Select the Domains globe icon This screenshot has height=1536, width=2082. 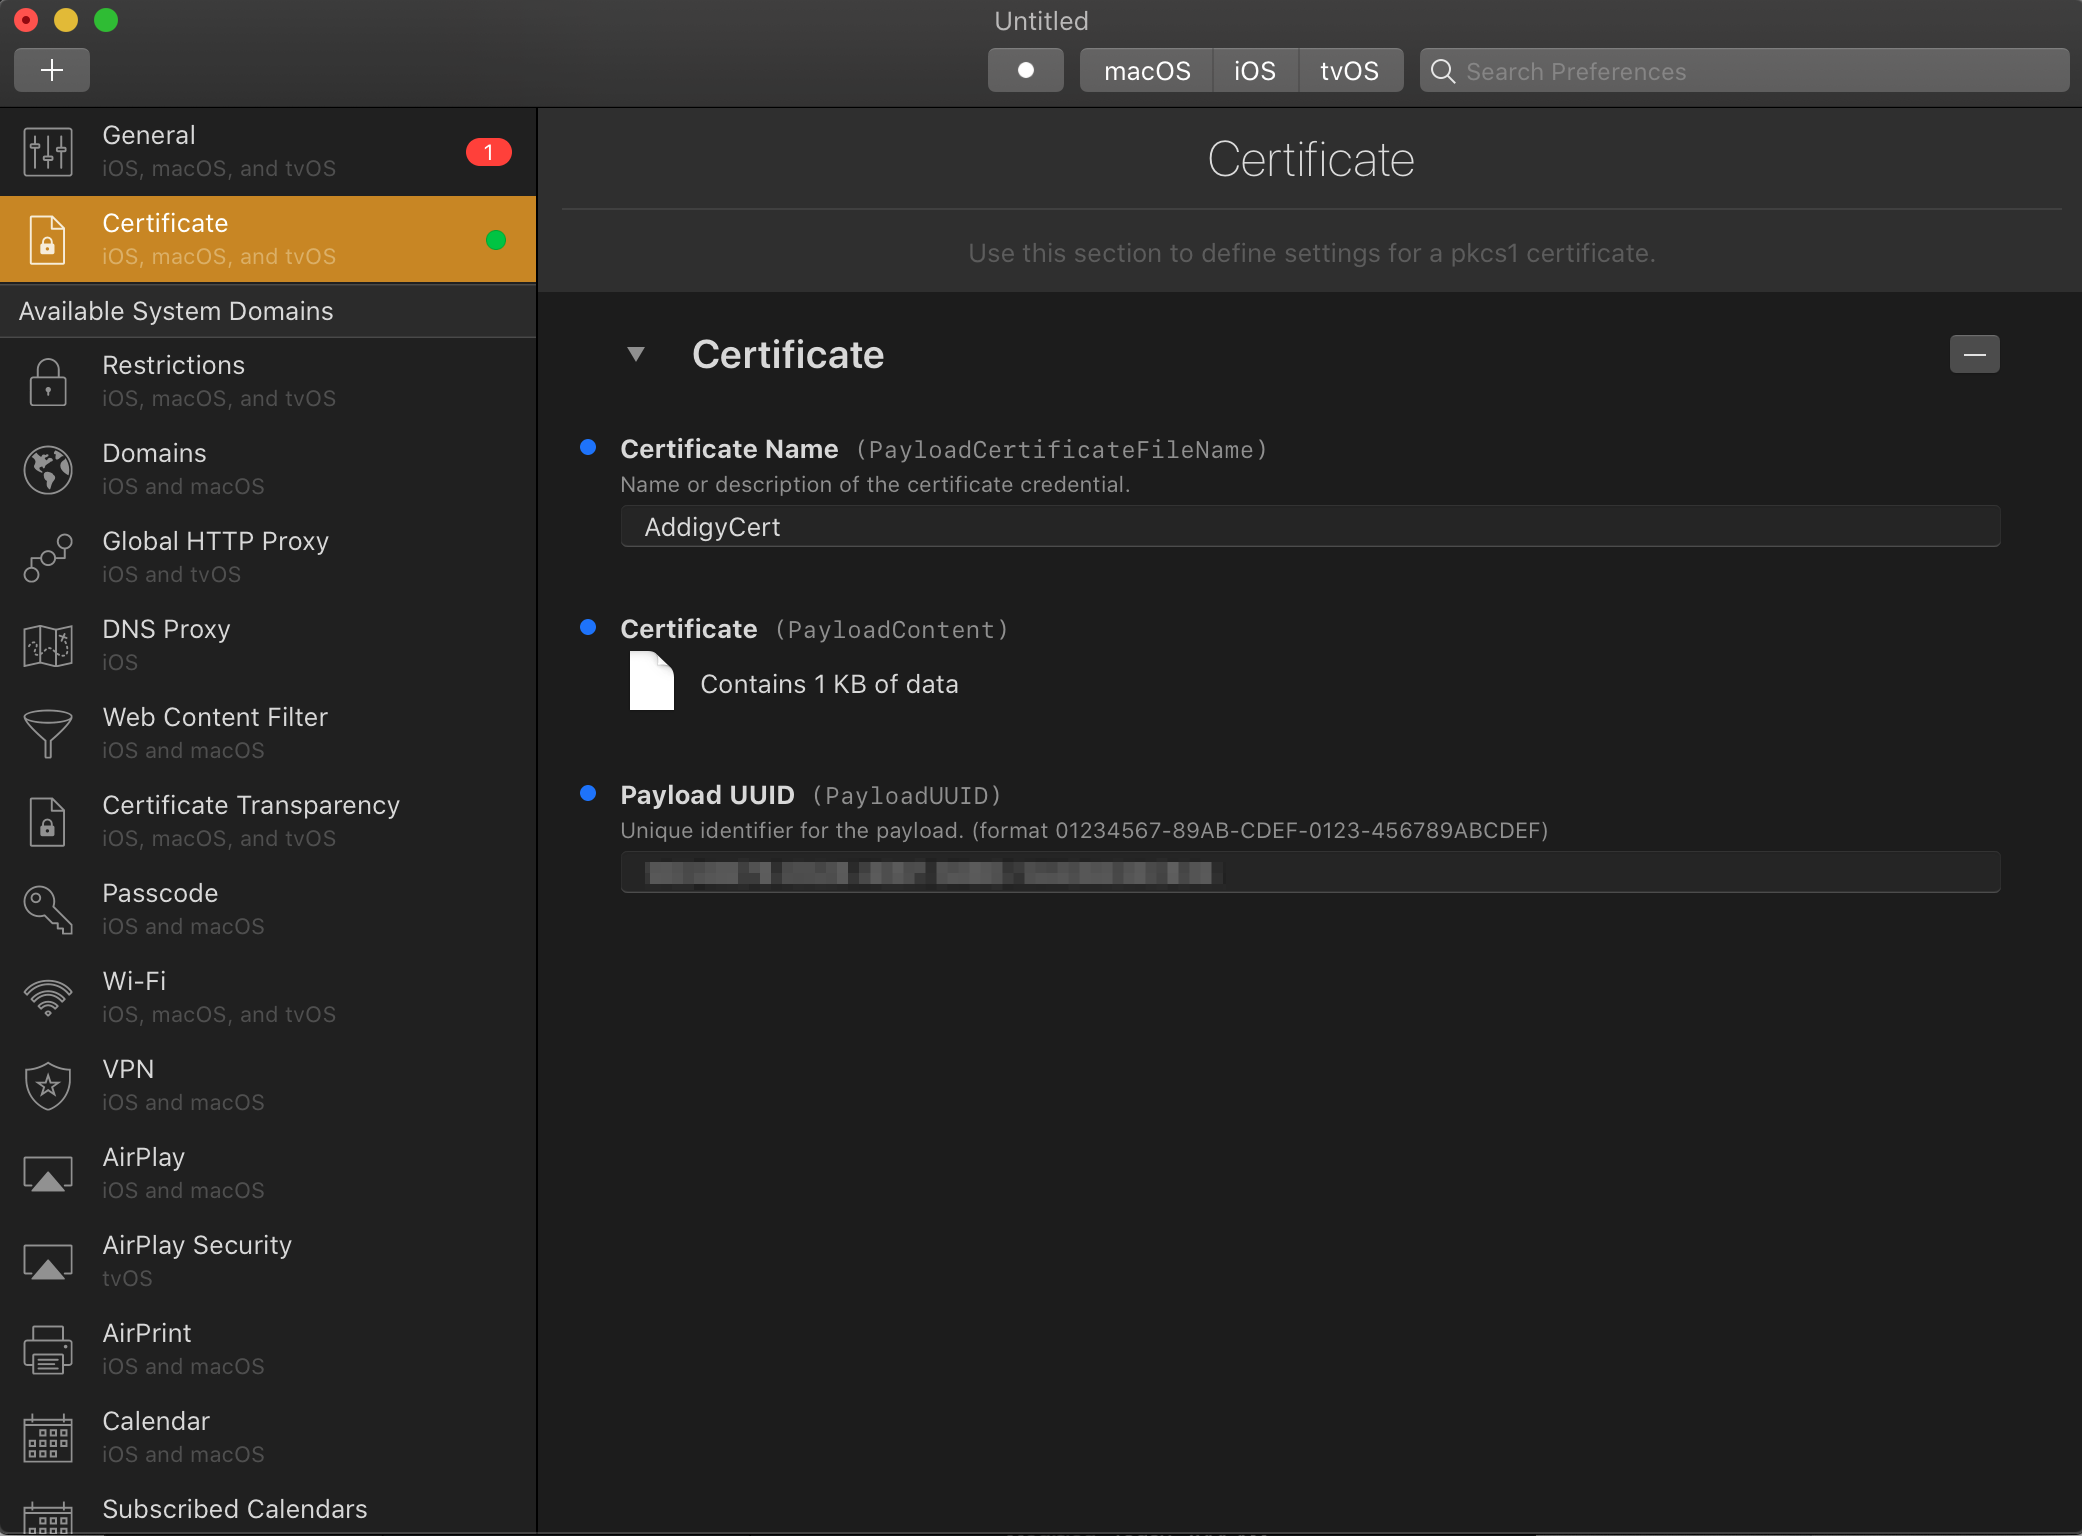point(48,470)
